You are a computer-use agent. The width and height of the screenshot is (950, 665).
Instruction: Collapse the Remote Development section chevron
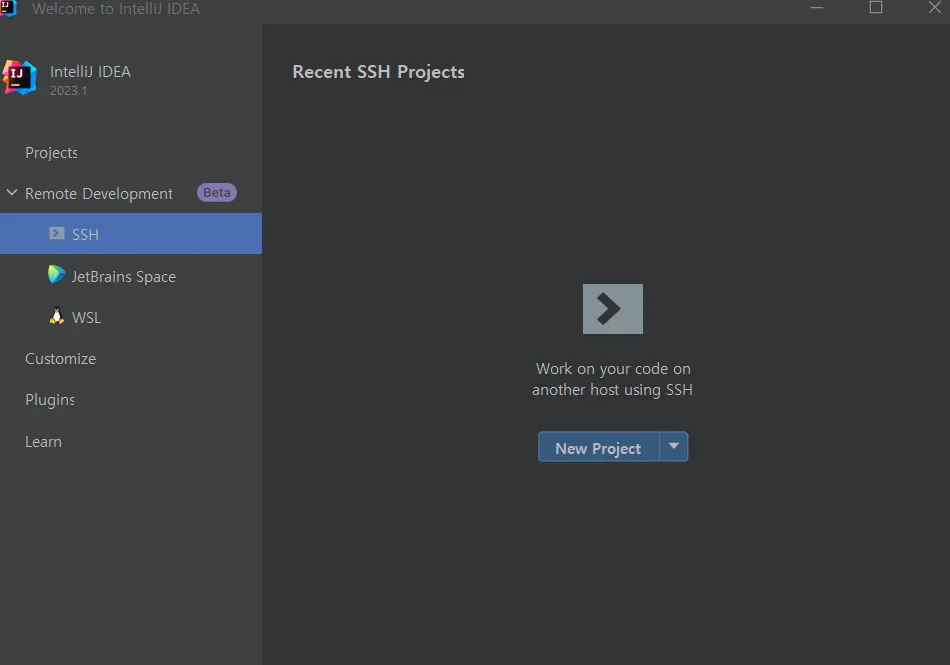[12, 193]
